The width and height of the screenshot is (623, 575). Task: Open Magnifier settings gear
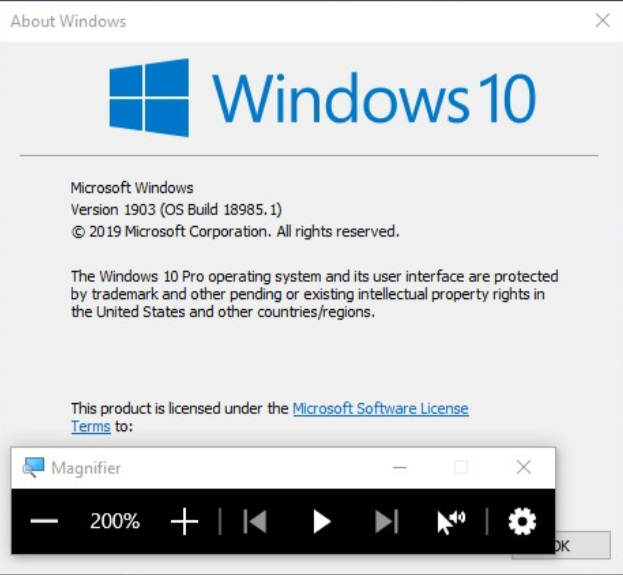522,521
